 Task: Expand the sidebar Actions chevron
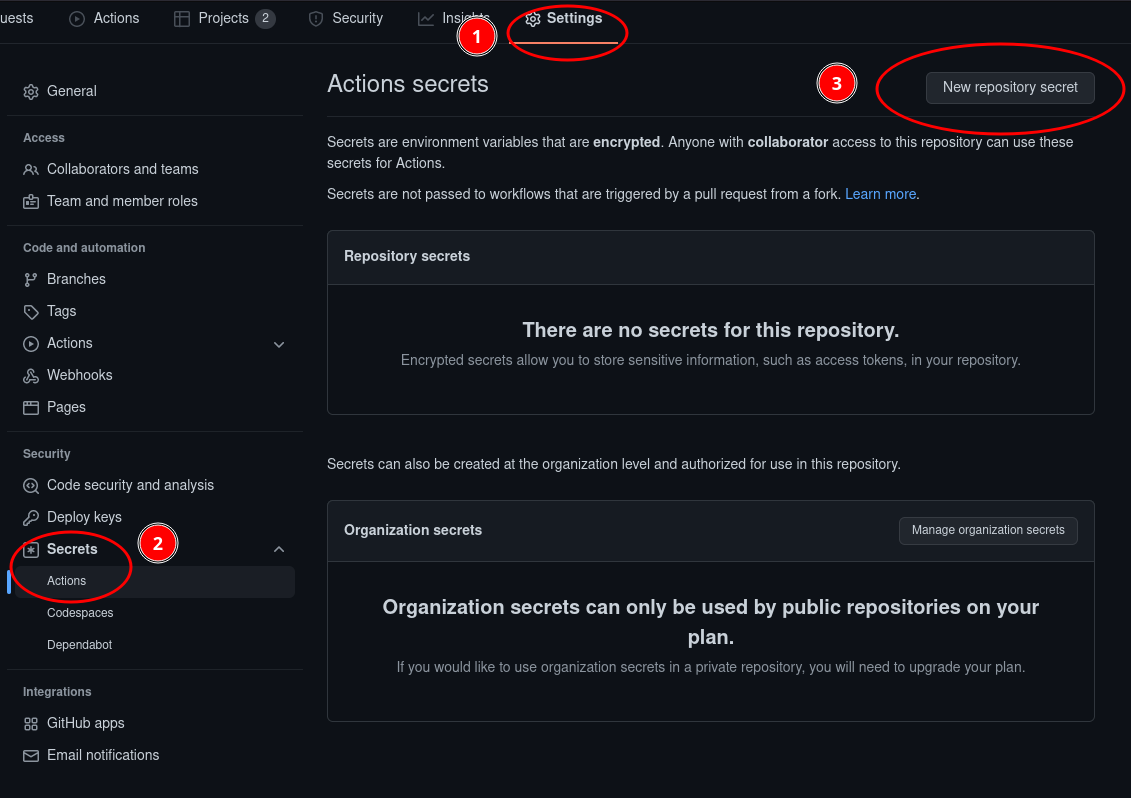[x=279, y=345]
